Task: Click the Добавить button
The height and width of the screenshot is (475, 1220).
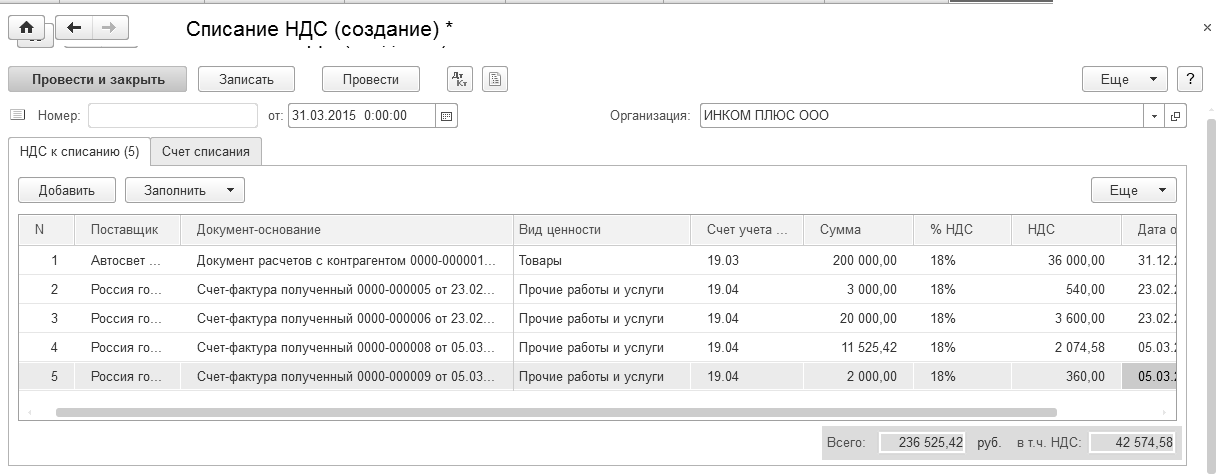Action: 66,190
